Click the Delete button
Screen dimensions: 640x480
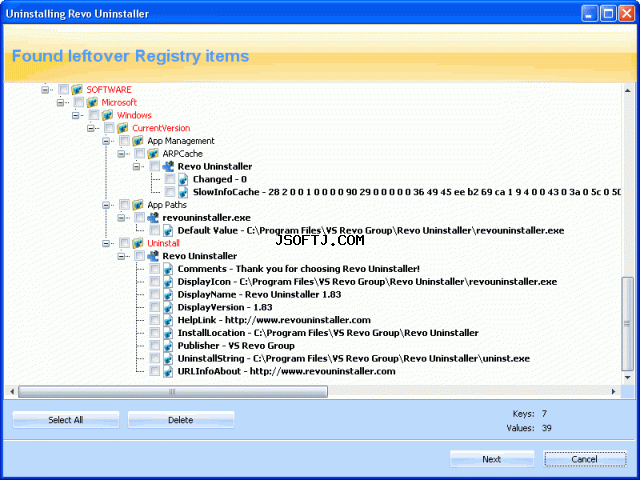(x=181, y=420)
